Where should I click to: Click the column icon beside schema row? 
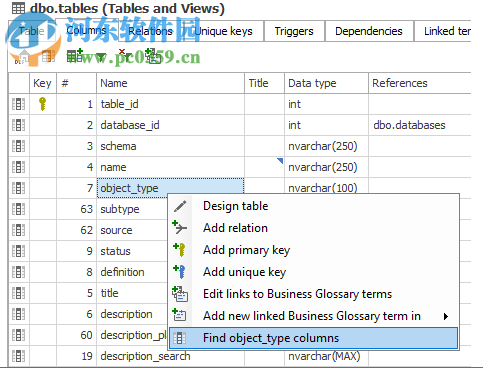(x=18, y=146)
